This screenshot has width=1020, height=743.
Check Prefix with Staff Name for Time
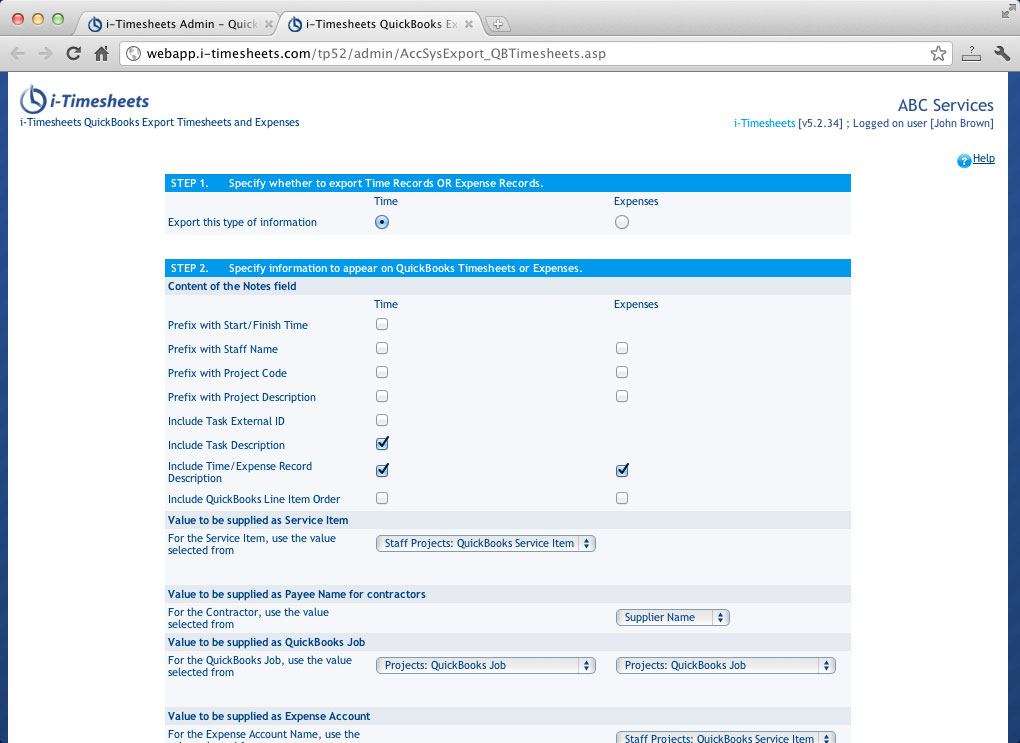(382, 348)
